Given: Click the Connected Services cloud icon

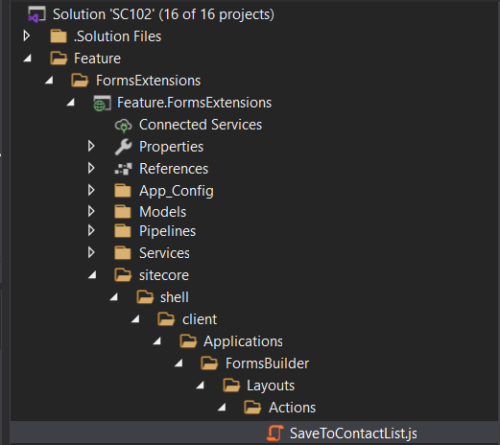Looking at the screenshot, I should click(x=123, y=125).
